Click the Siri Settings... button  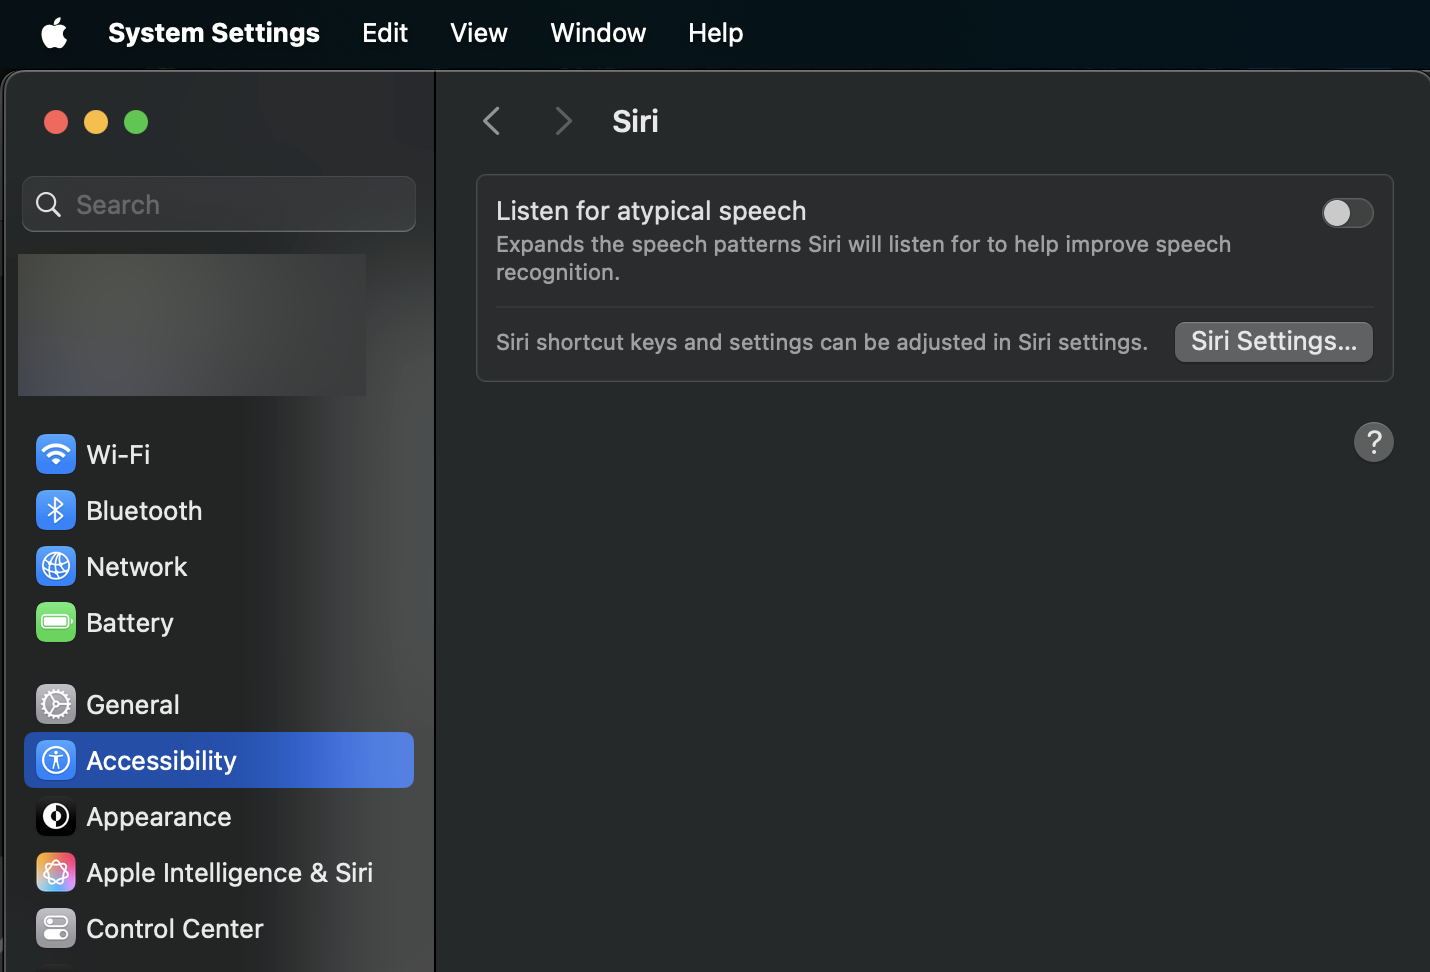click(x=1273, y=341)
